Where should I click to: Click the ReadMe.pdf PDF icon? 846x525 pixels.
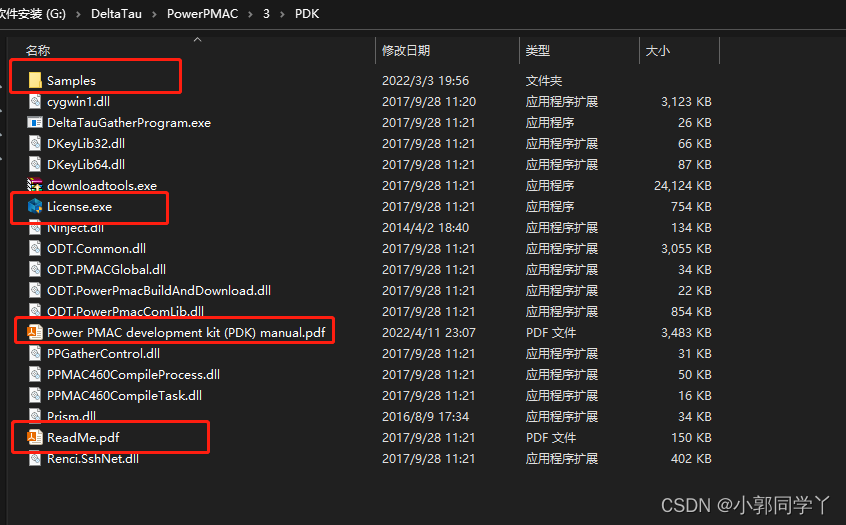pyautogui.click(x=35, y=437)
